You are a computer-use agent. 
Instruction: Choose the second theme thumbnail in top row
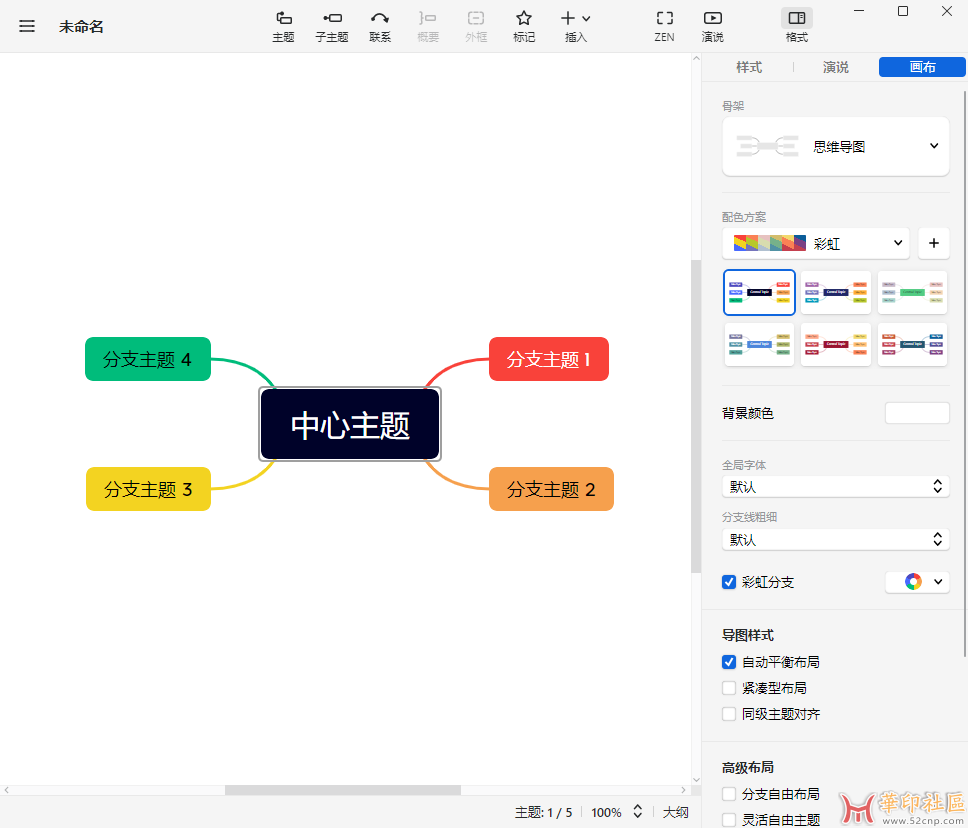(836, 292)
